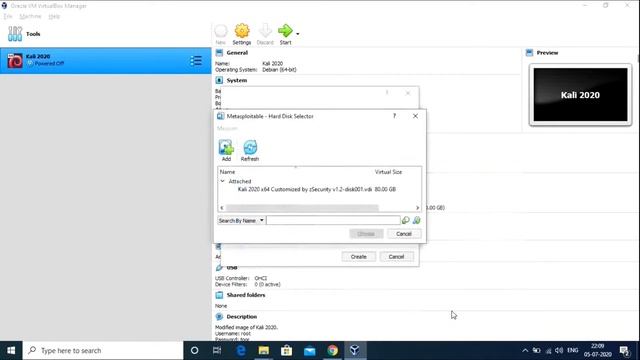Click the Windows Start button
The height and width of the screenshot is (360, 640).
pyautogui.click(x=11, y=350)
